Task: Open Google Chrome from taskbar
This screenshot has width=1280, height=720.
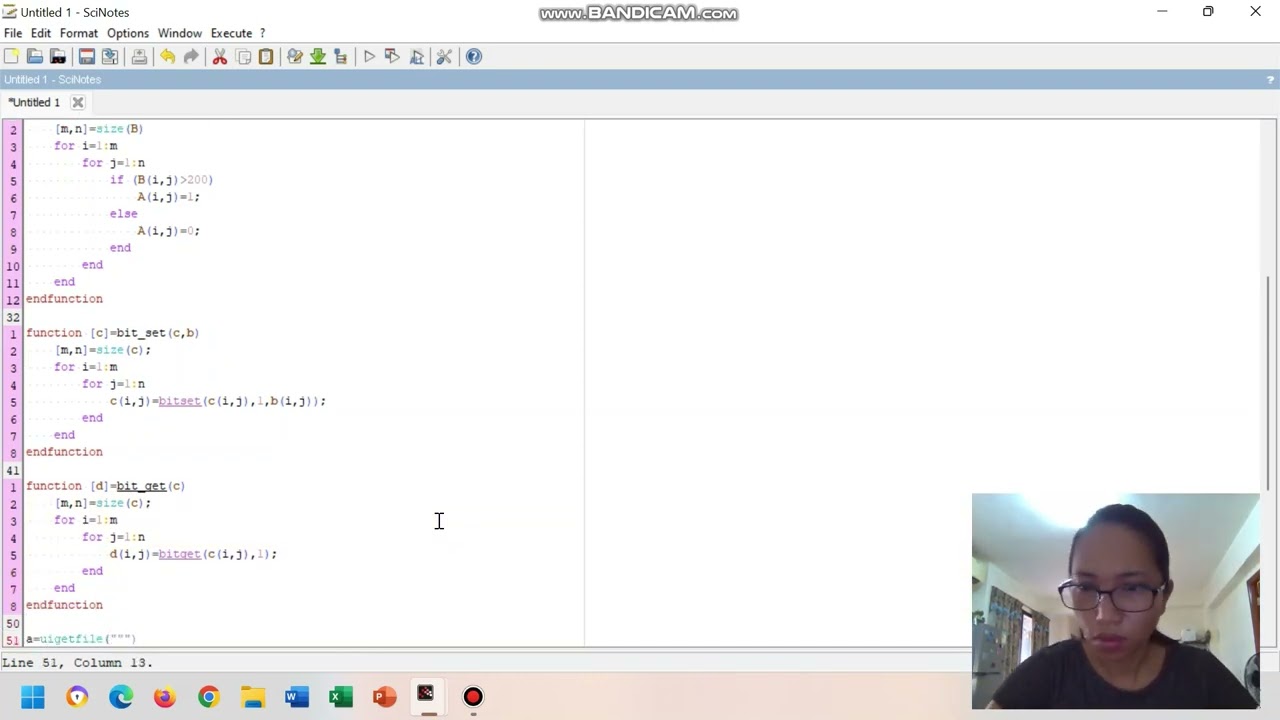Action: [209, 697]
